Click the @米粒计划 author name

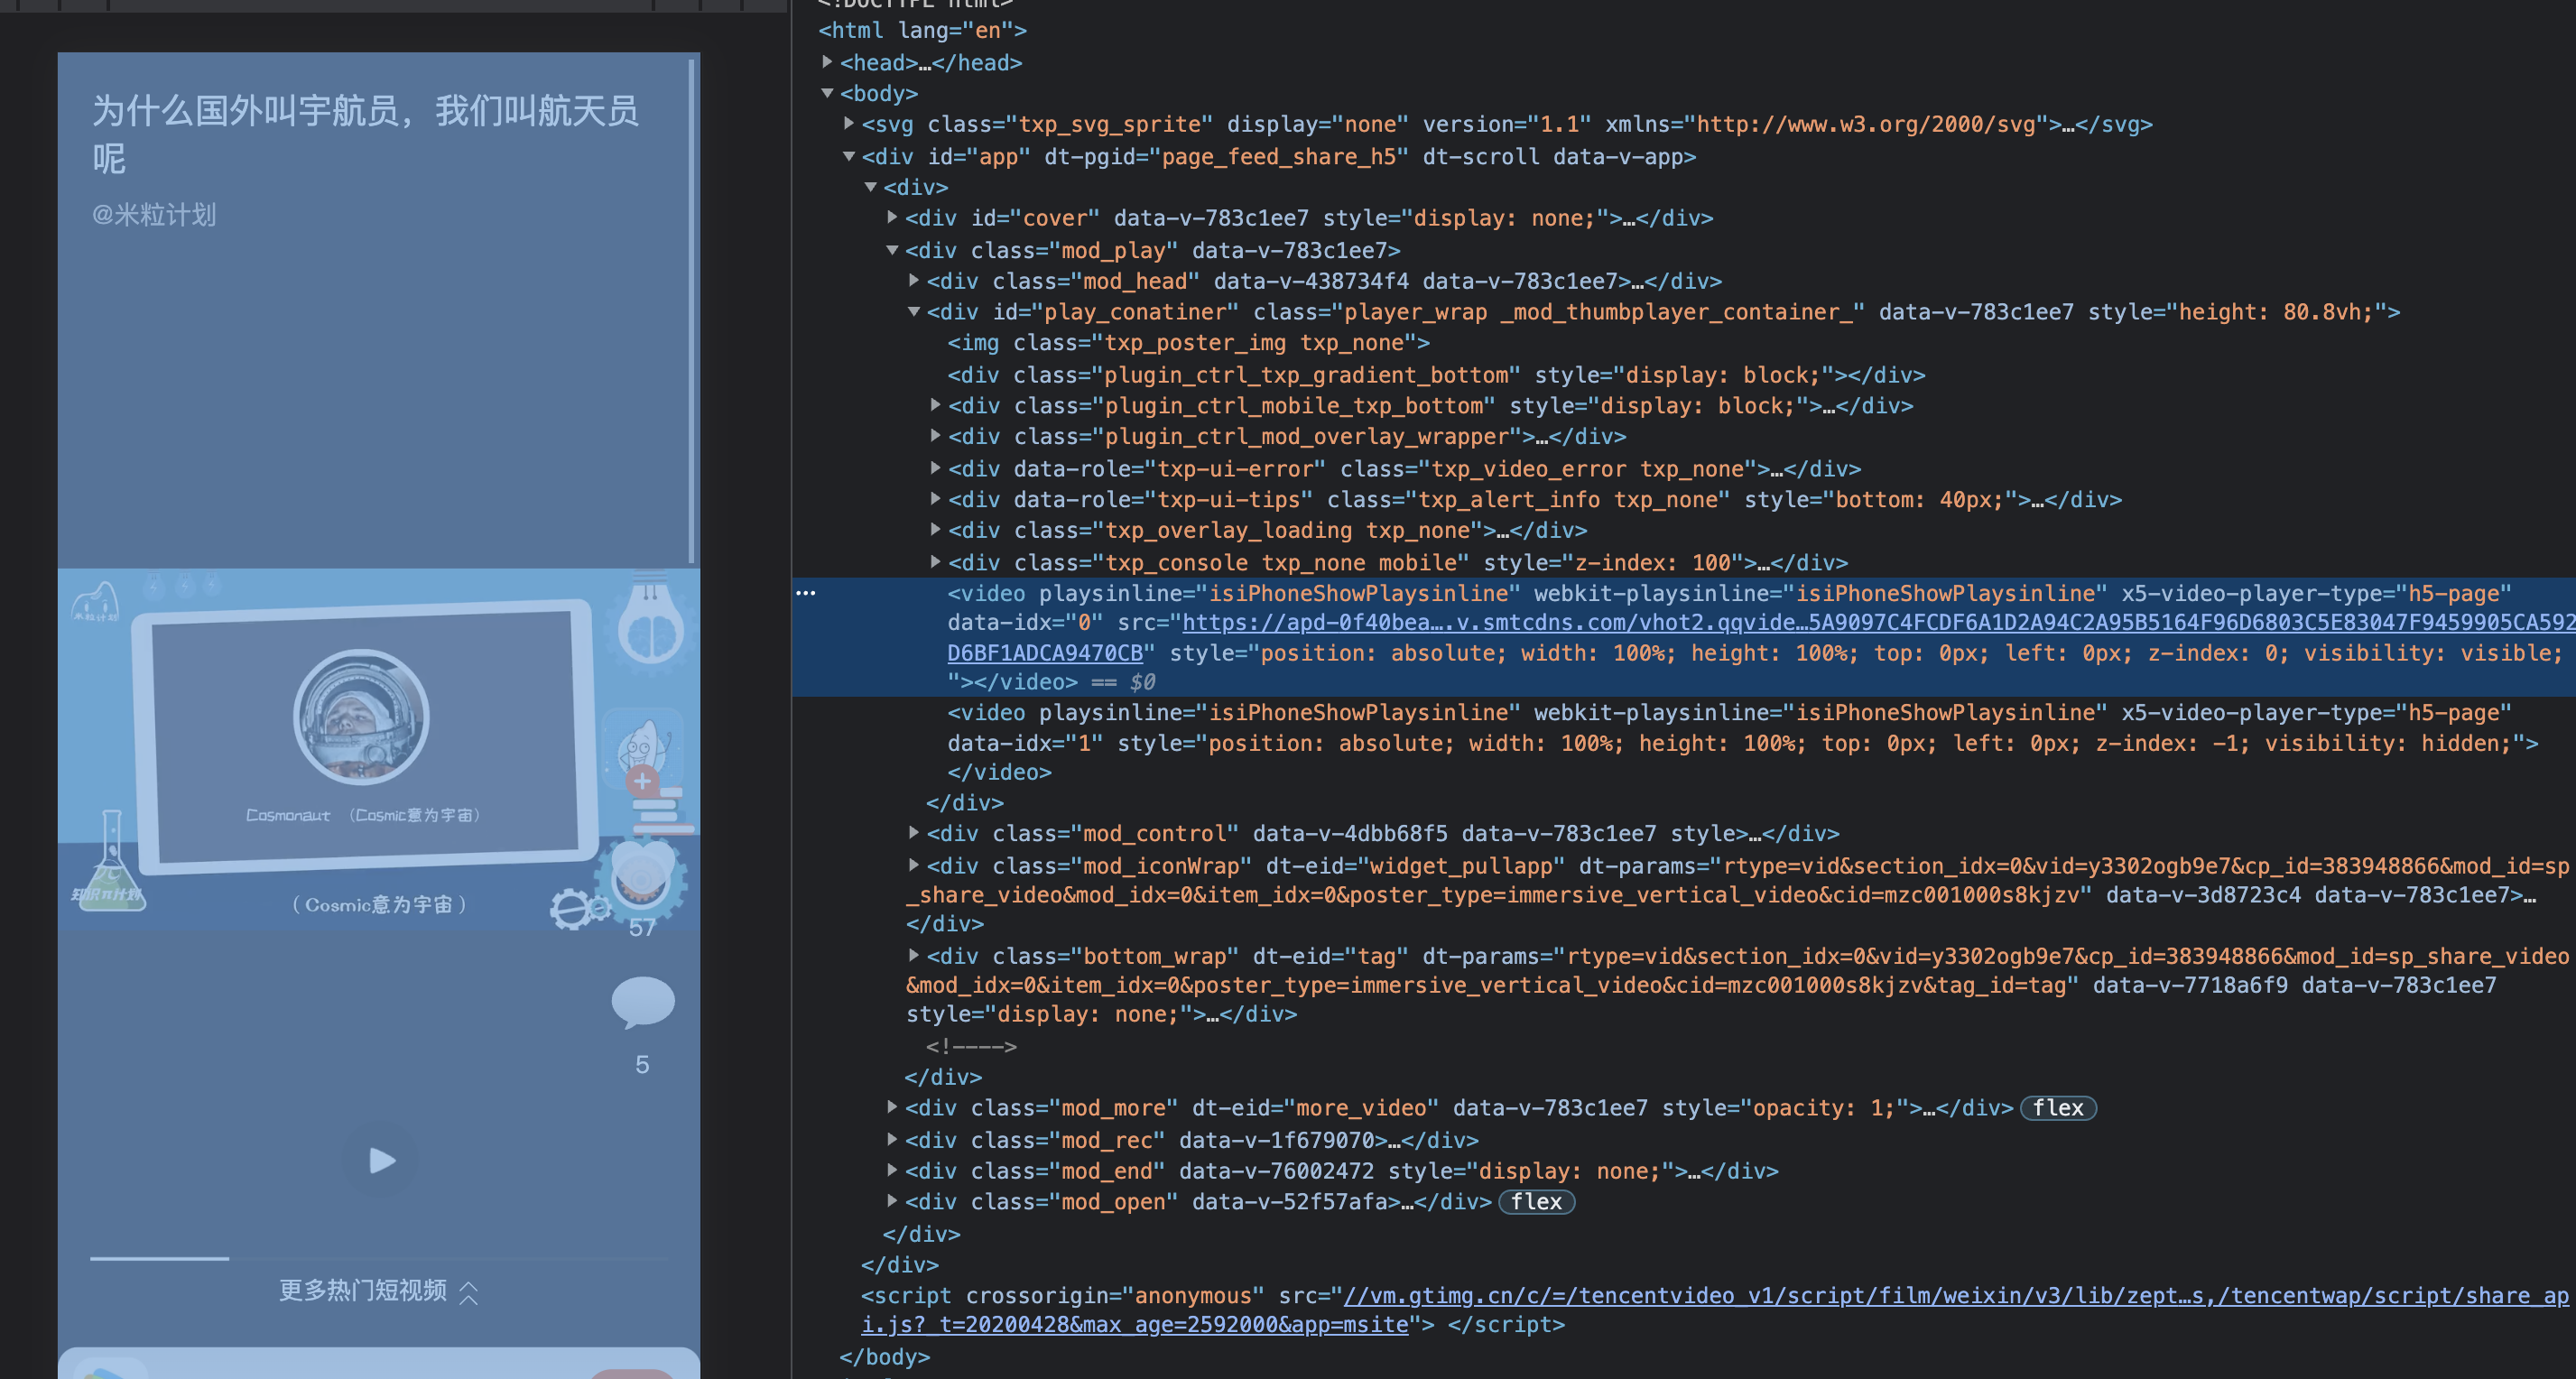154,215
